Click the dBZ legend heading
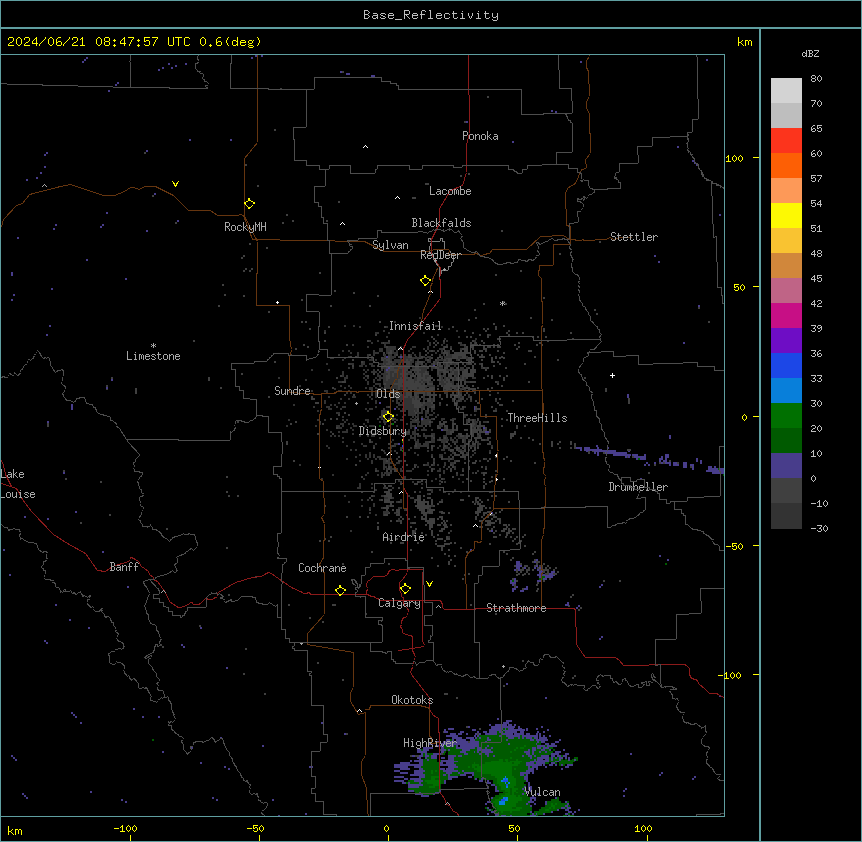Viewport: 862px width, 842px height. (x=810, y=54)
